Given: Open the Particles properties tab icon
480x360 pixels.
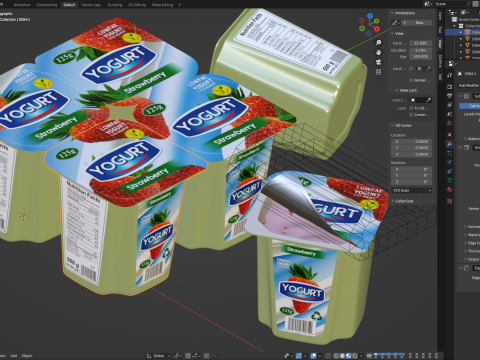Looking at the screenshot, I should (x=449, y=153).
